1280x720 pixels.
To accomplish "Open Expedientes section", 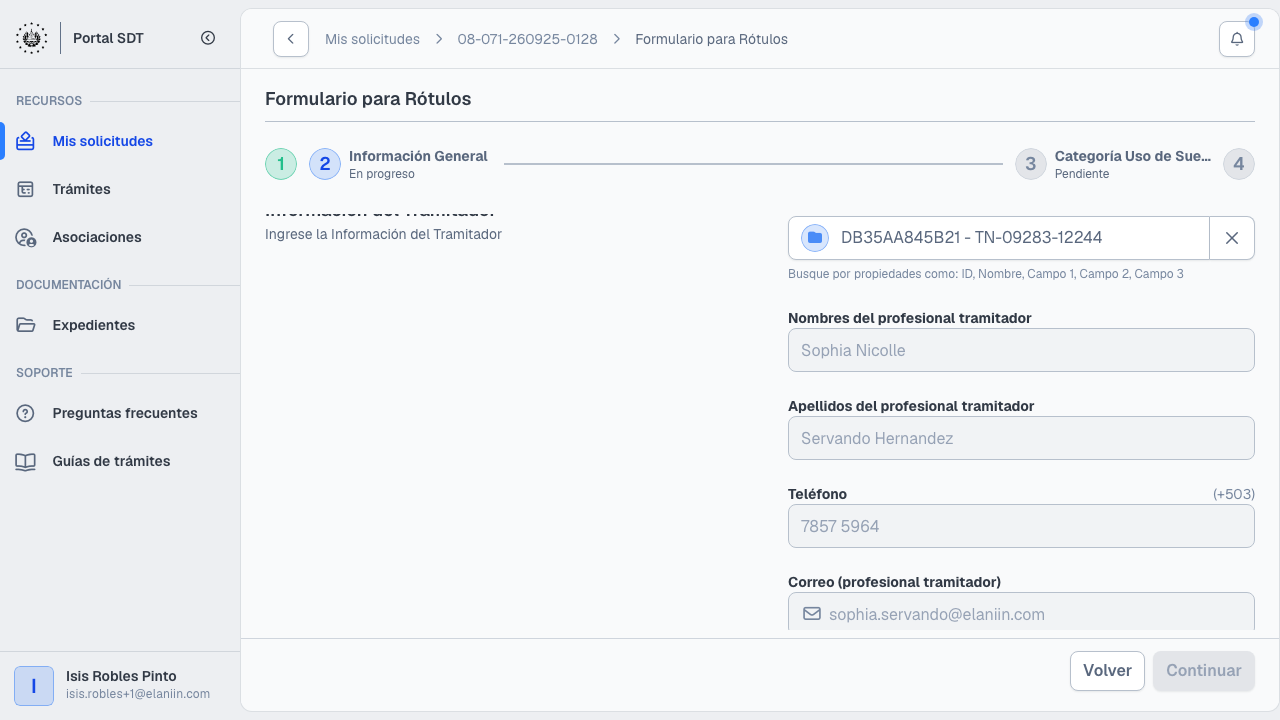I will pos(120,325).
